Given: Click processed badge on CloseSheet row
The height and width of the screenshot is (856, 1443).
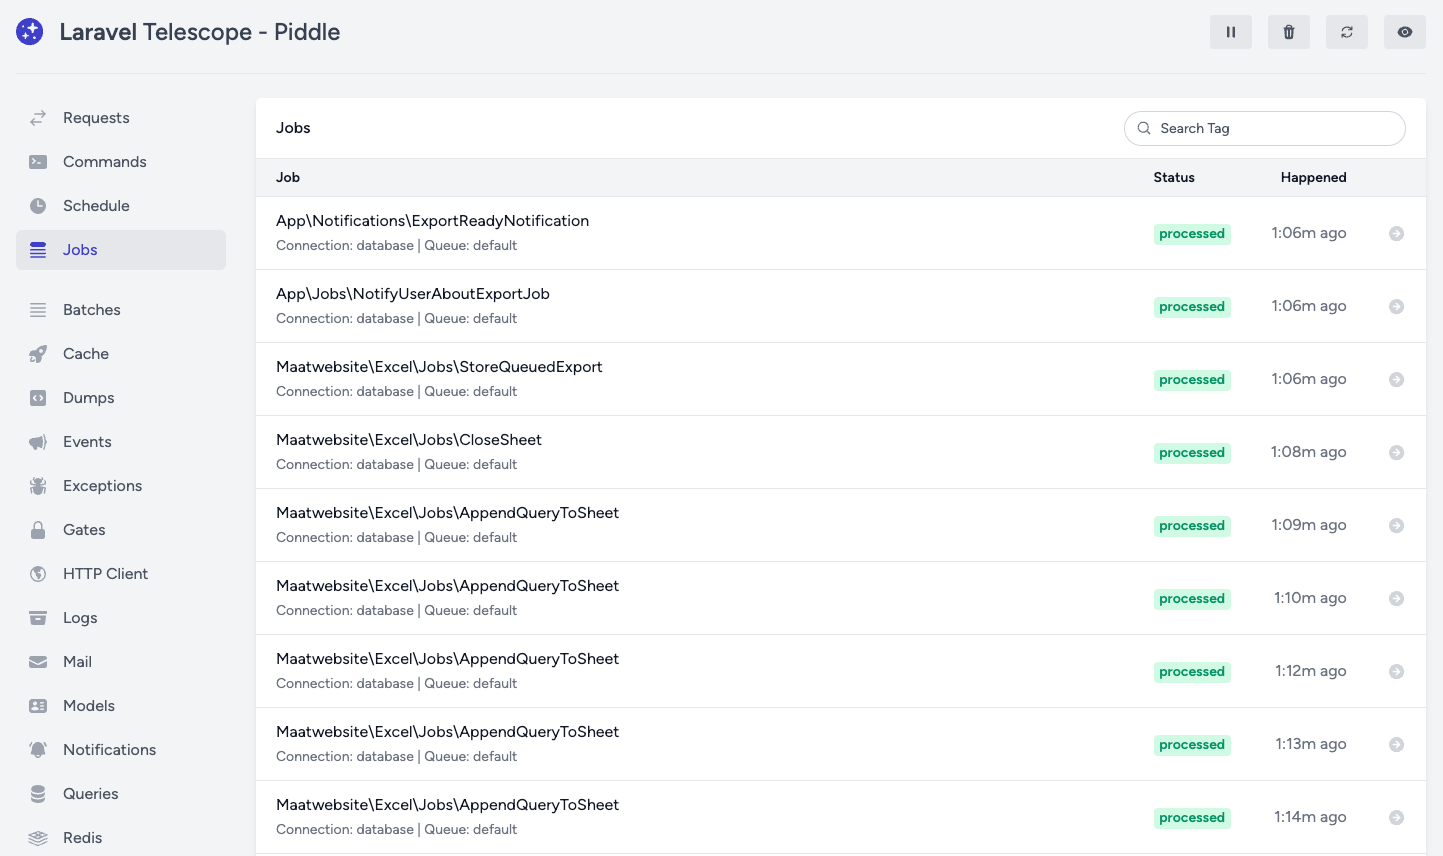Looking at the screenshot, I should (1192, 453).
